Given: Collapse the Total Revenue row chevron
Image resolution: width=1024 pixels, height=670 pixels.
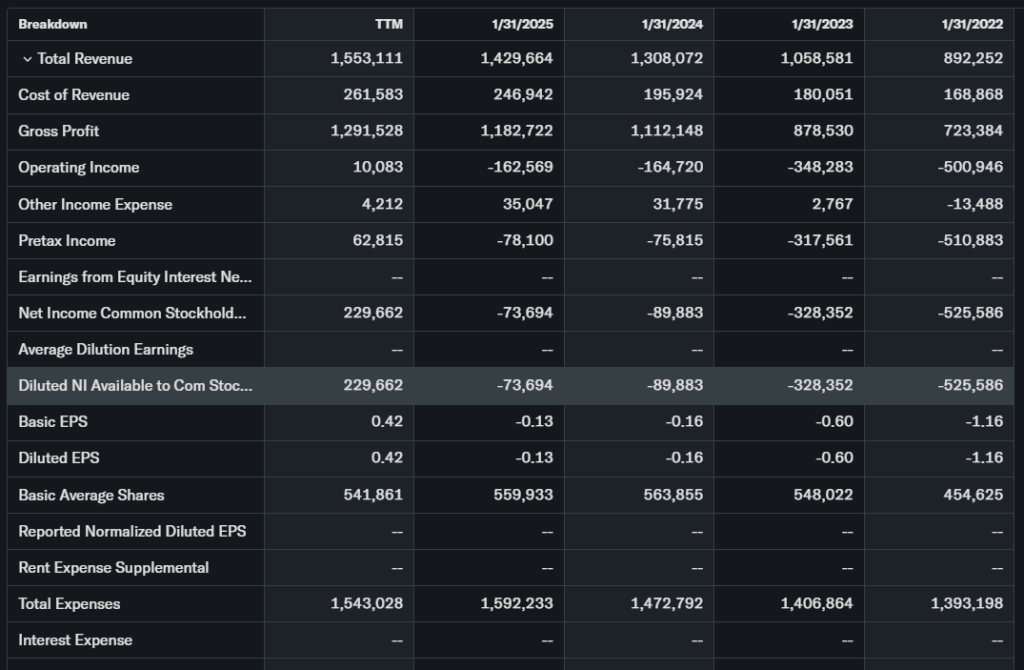Looking at the screenshot, I should pyautogui.click(x=27, y=59).
